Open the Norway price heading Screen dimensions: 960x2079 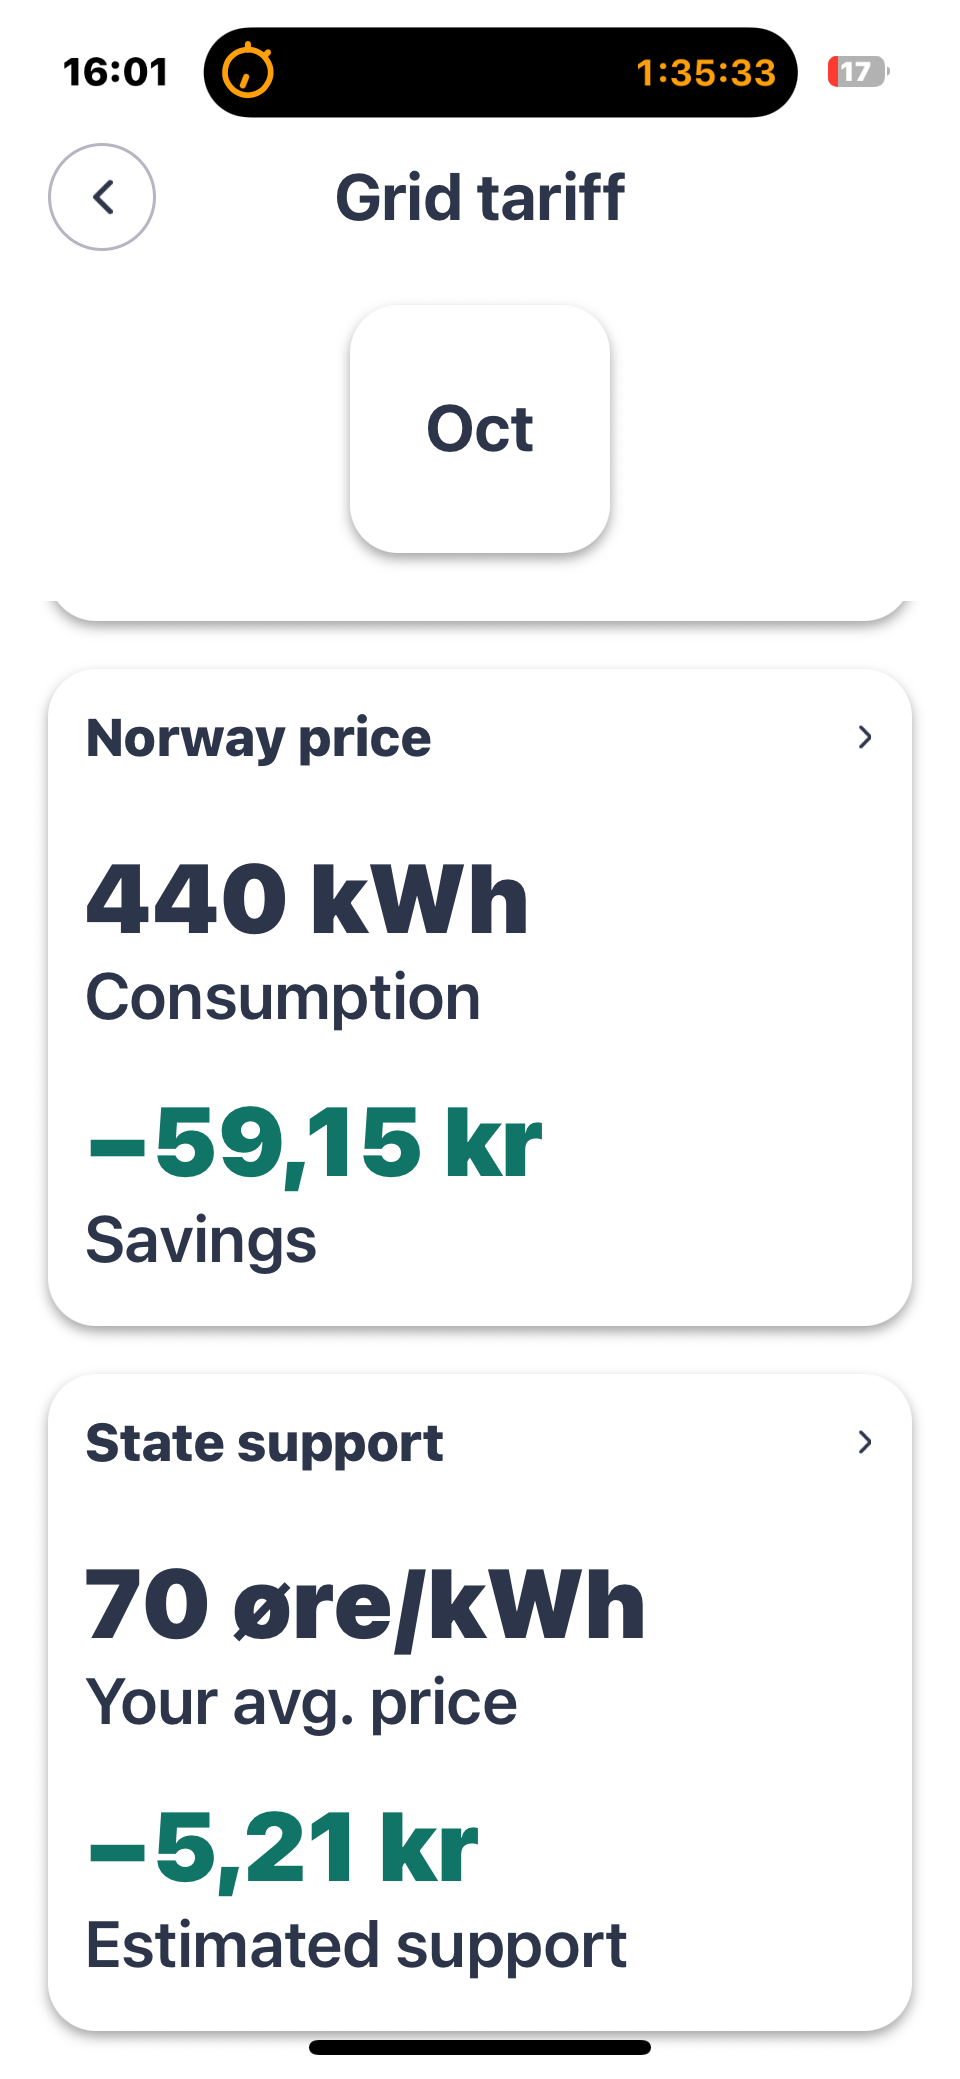pos(259,738)
